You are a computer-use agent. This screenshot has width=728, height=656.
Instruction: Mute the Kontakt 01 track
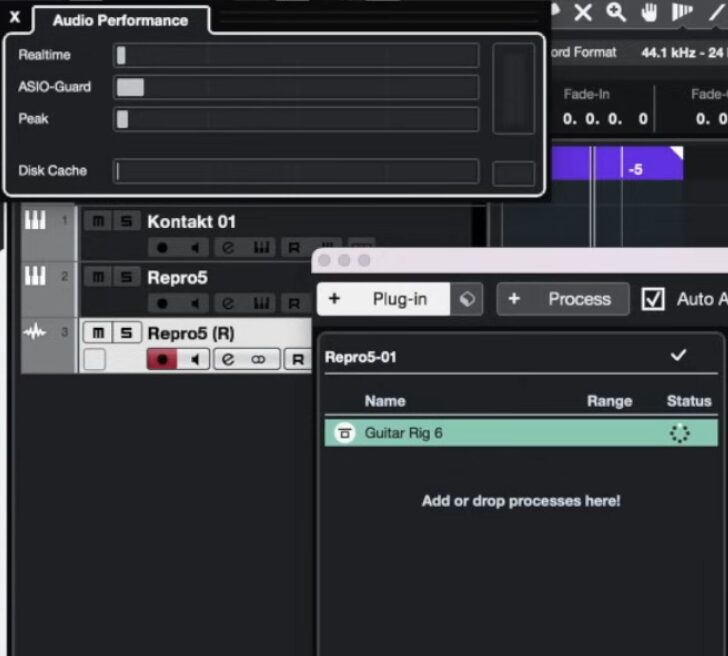pyautogui.click(x=97, y=221)
